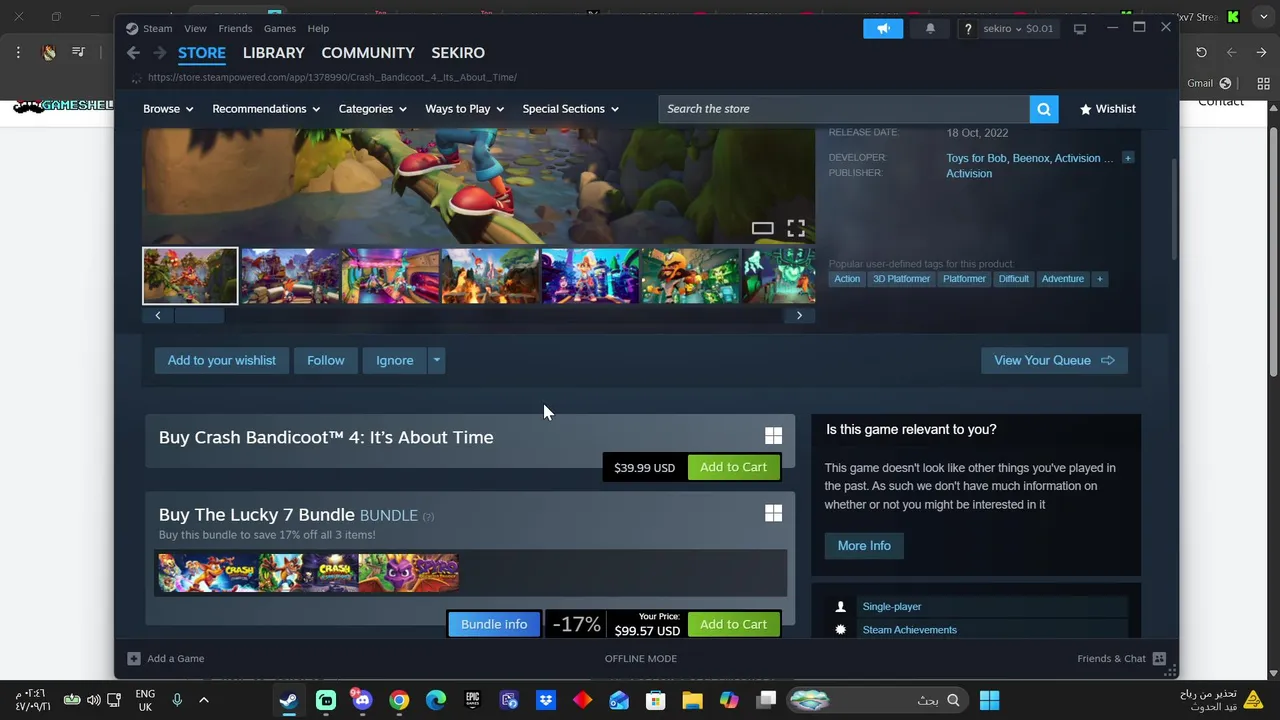Open Steam from the taskbar

288,700
